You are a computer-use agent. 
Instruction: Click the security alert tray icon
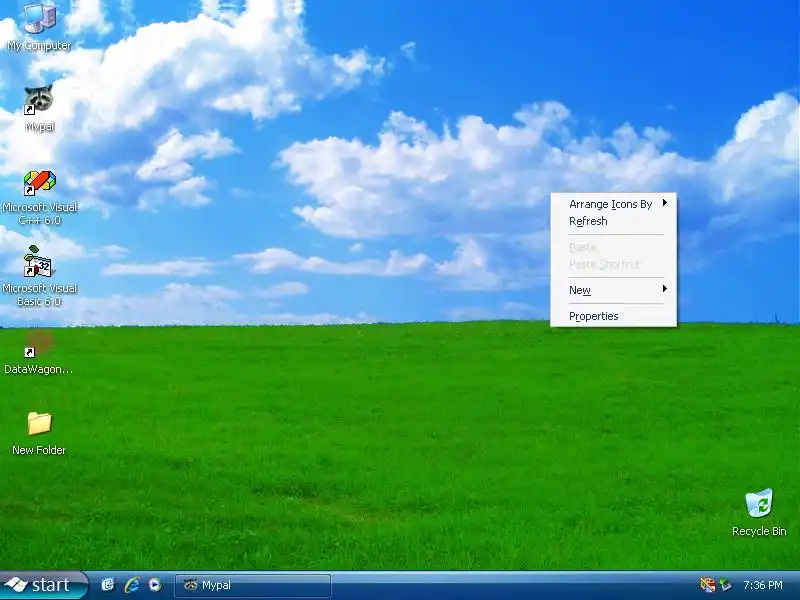(x=708, y=585)
